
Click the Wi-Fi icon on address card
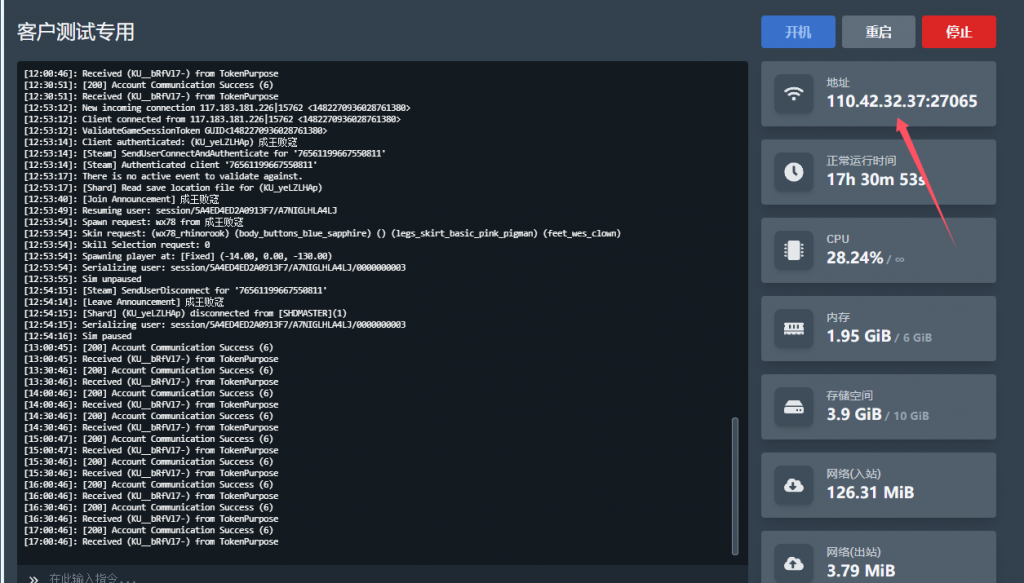(x=794, y=94)
